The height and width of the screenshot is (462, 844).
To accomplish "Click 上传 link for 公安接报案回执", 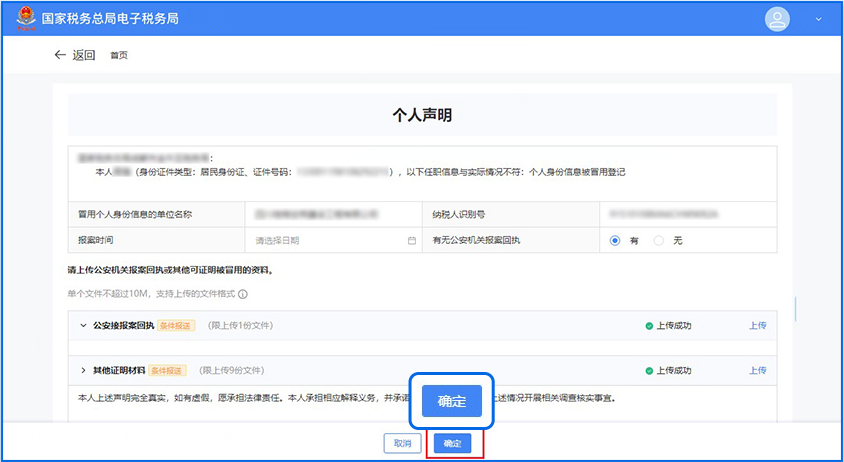I will [x=757, y=326].
